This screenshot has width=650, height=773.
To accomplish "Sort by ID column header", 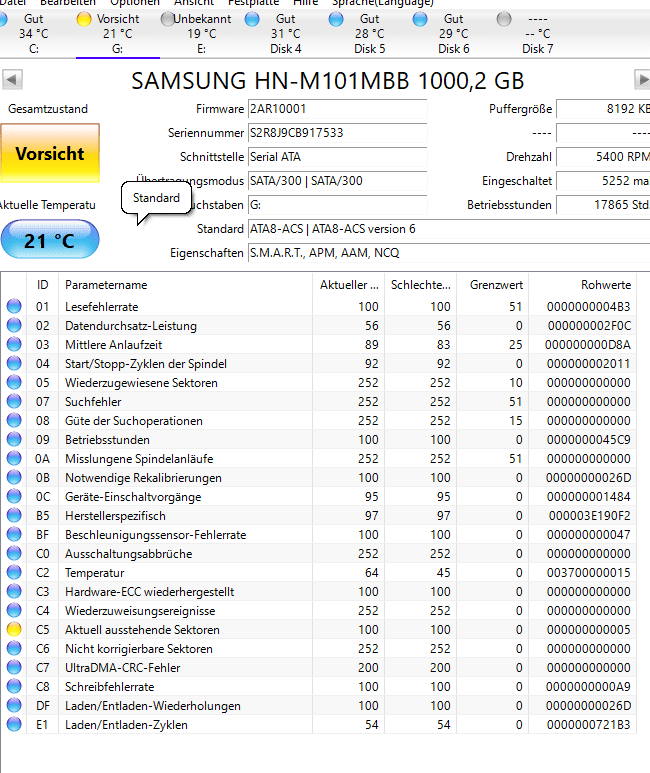I will [x=42, y=285].
